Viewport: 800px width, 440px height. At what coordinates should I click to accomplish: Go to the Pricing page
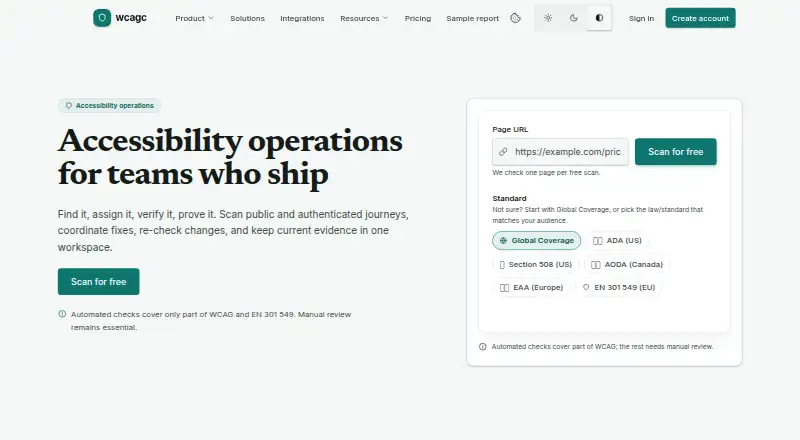[x=418, y=18]
